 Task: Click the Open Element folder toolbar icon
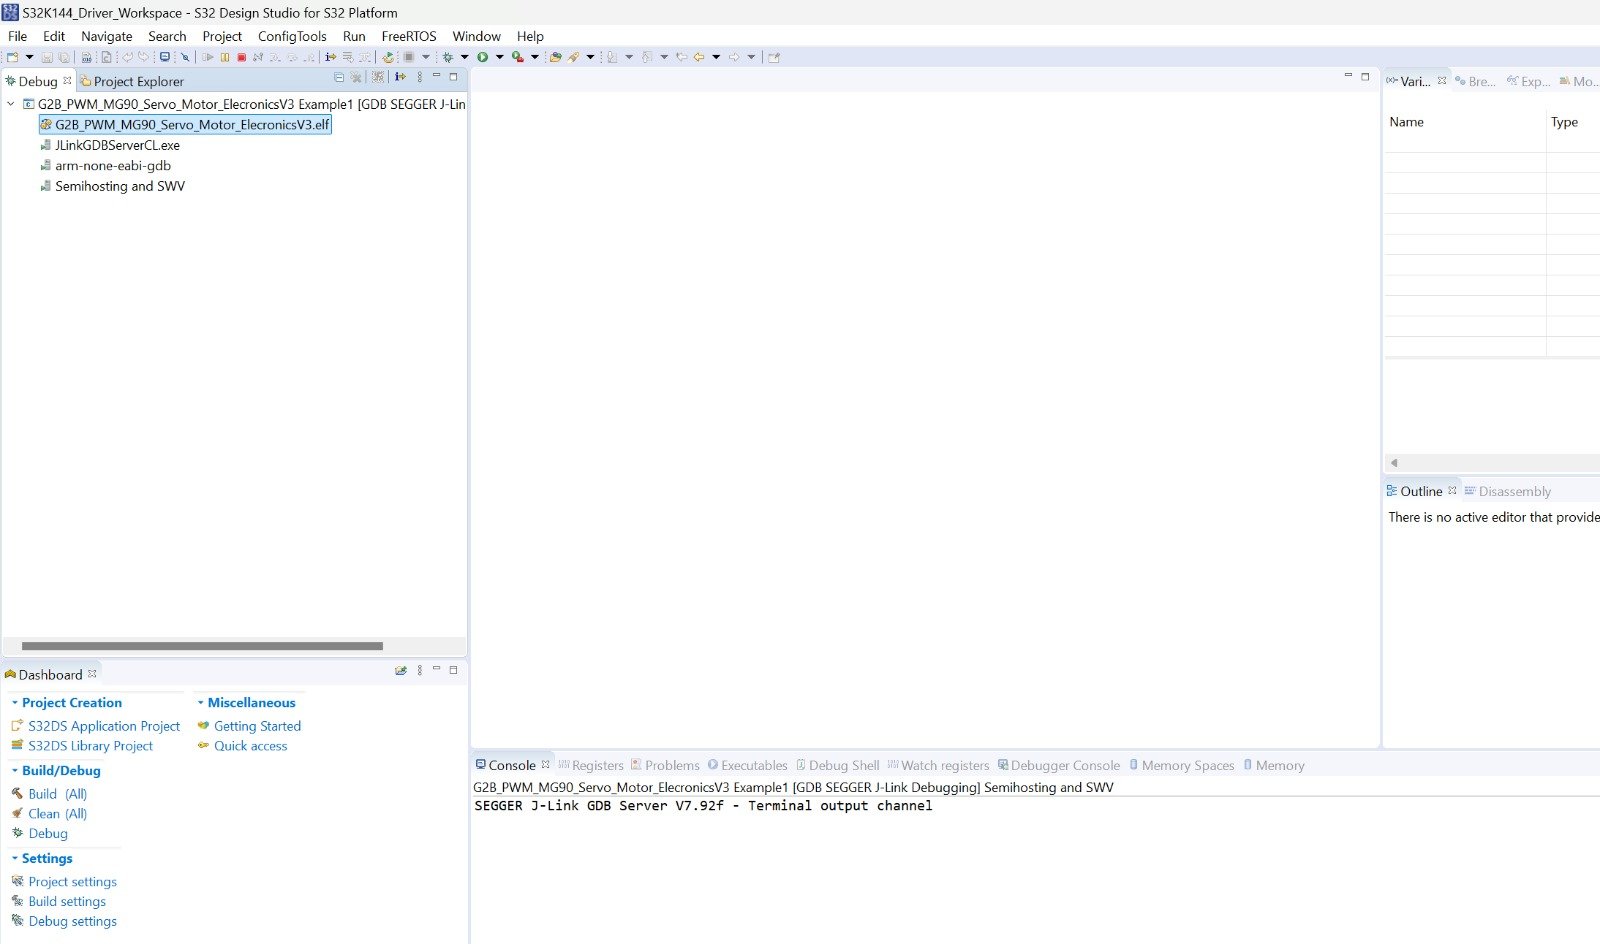point(555,57)
